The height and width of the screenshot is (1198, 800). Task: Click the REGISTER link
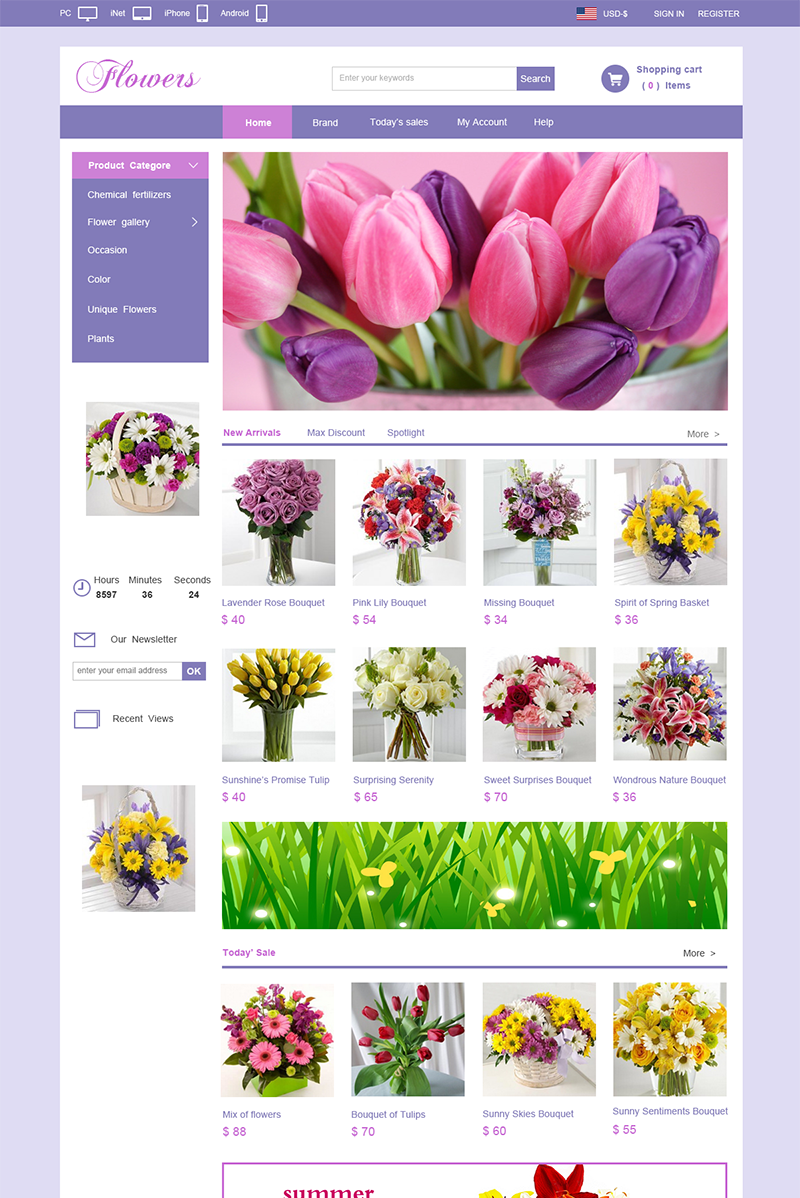point(718,14)
